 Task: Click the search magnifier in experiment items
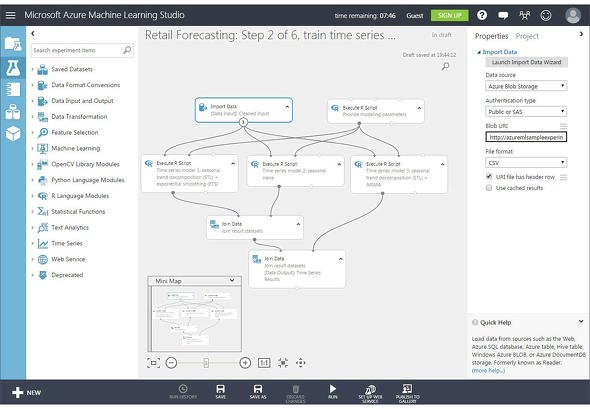[127, 50]
